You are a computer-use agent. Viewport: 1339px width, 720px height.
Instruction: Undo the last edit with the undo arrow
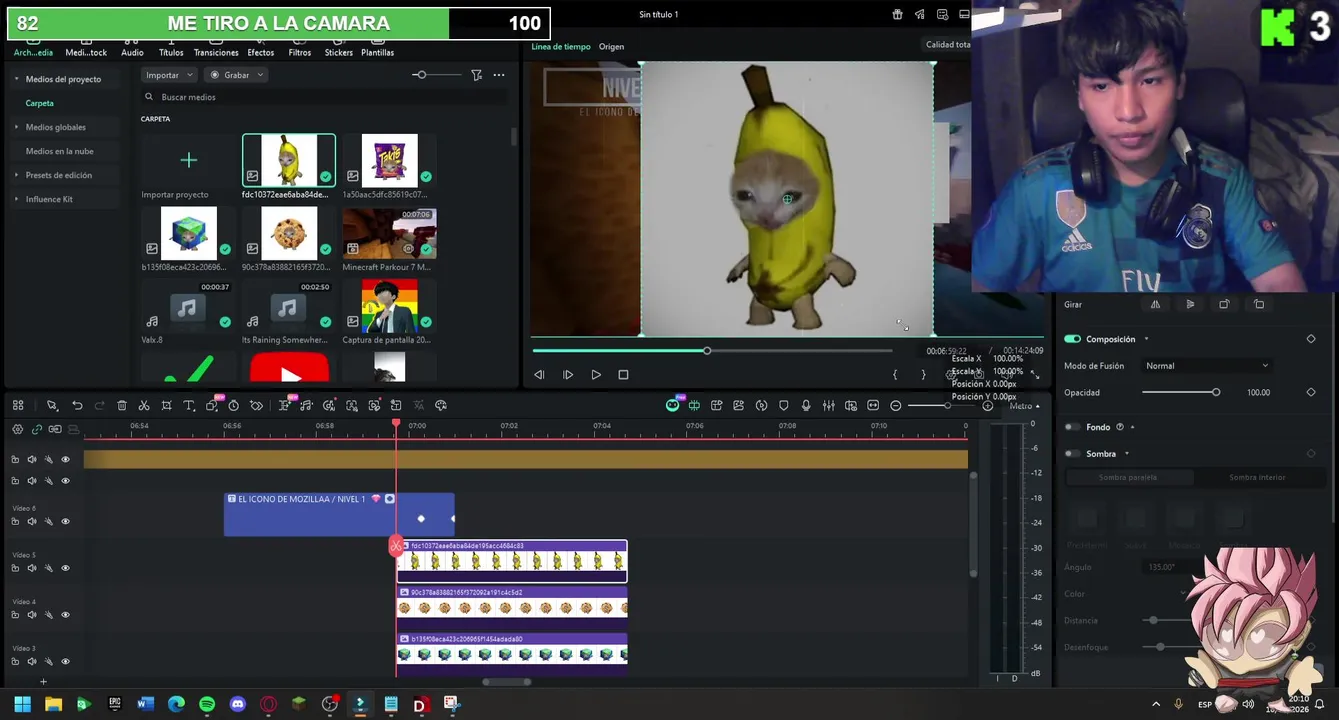coord(77,405)
